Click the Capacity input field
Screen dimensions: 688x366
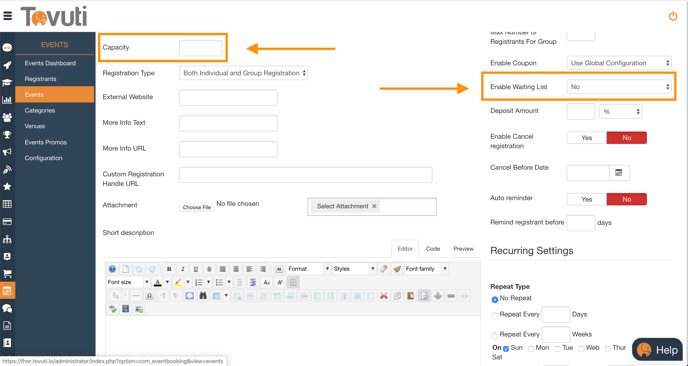[201, 48]
